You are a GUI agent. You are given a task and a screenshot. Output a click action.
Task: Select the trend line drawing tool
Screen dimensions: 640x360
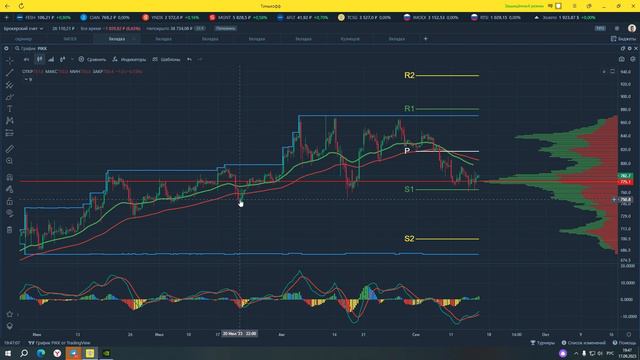[9, 73]
